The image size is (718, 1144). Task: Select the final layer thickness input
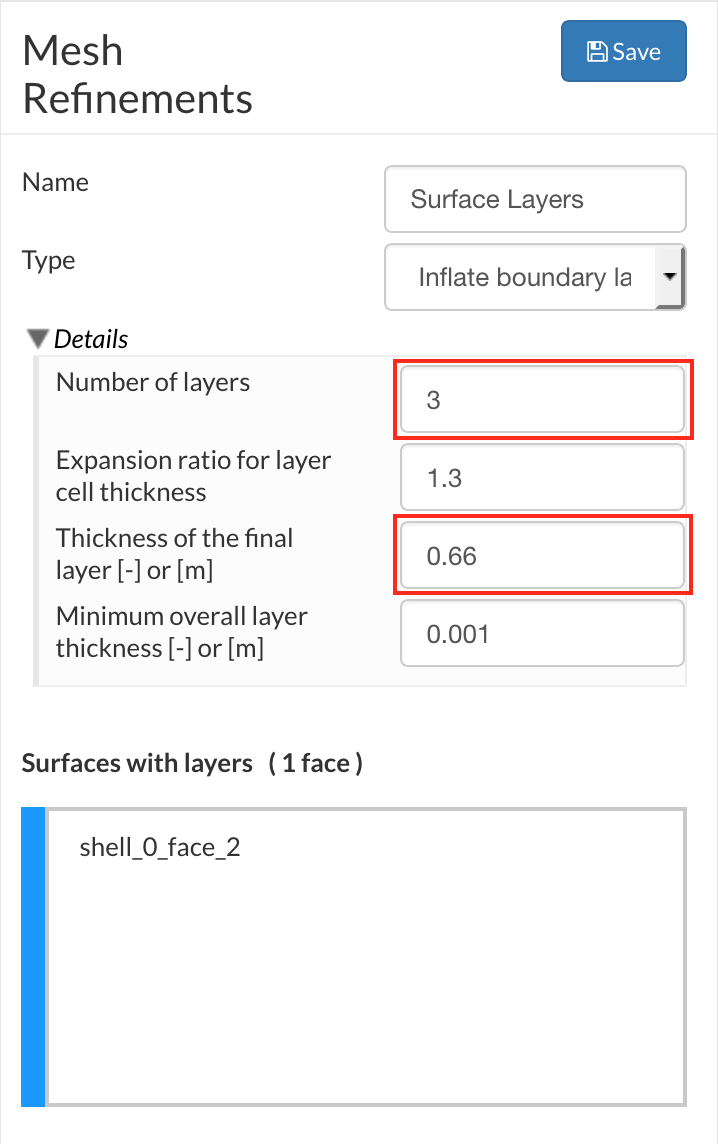click(542, 556)
